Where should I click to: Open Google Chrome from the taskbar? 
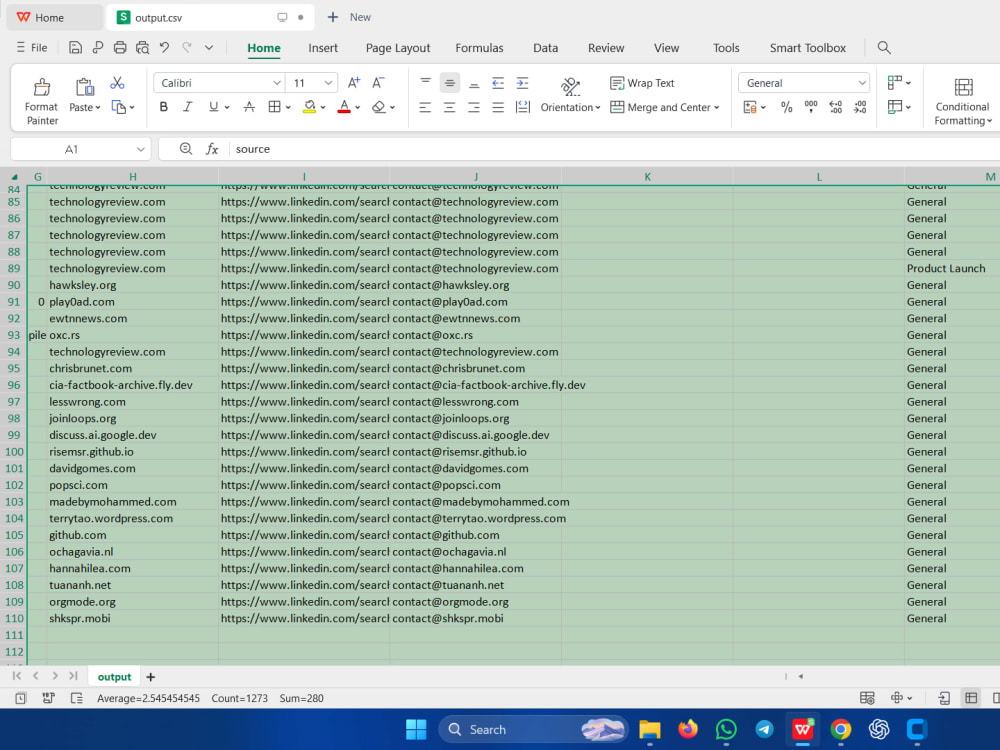pos(841,729)
